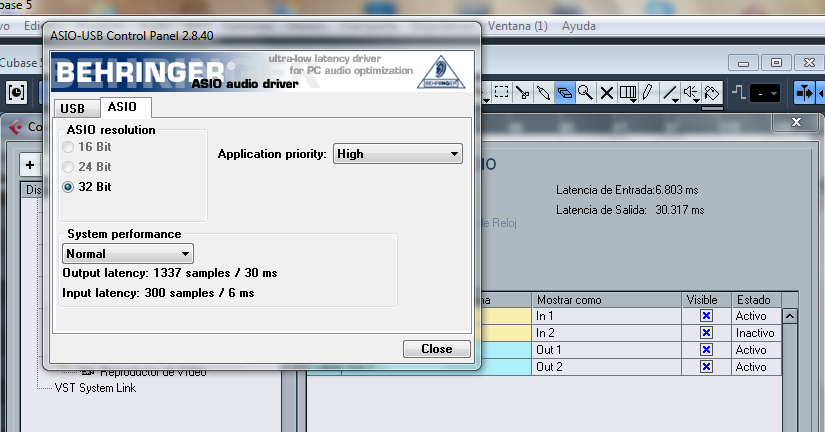The width and height of the screenshot is (825, 432).
Task: Select the Range Selection tool
Action: (x=502, y=93)
